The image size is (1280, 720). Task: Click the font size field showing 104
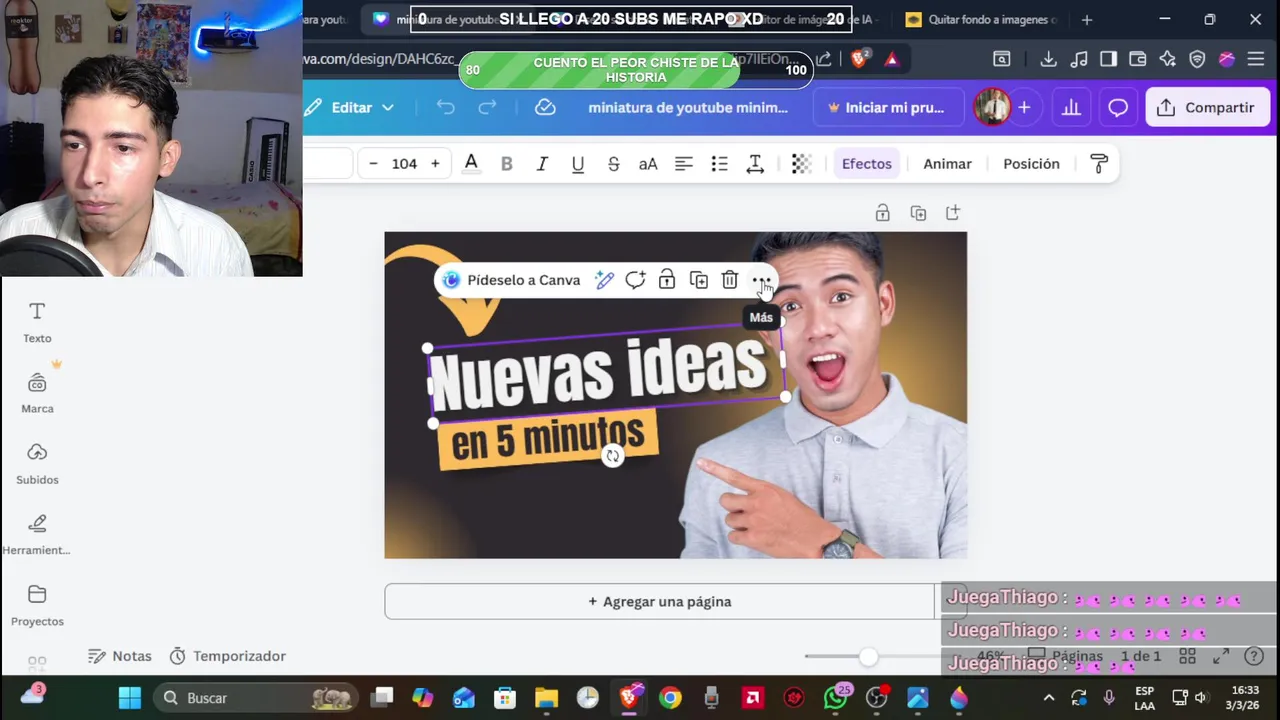tap(404, 164)
